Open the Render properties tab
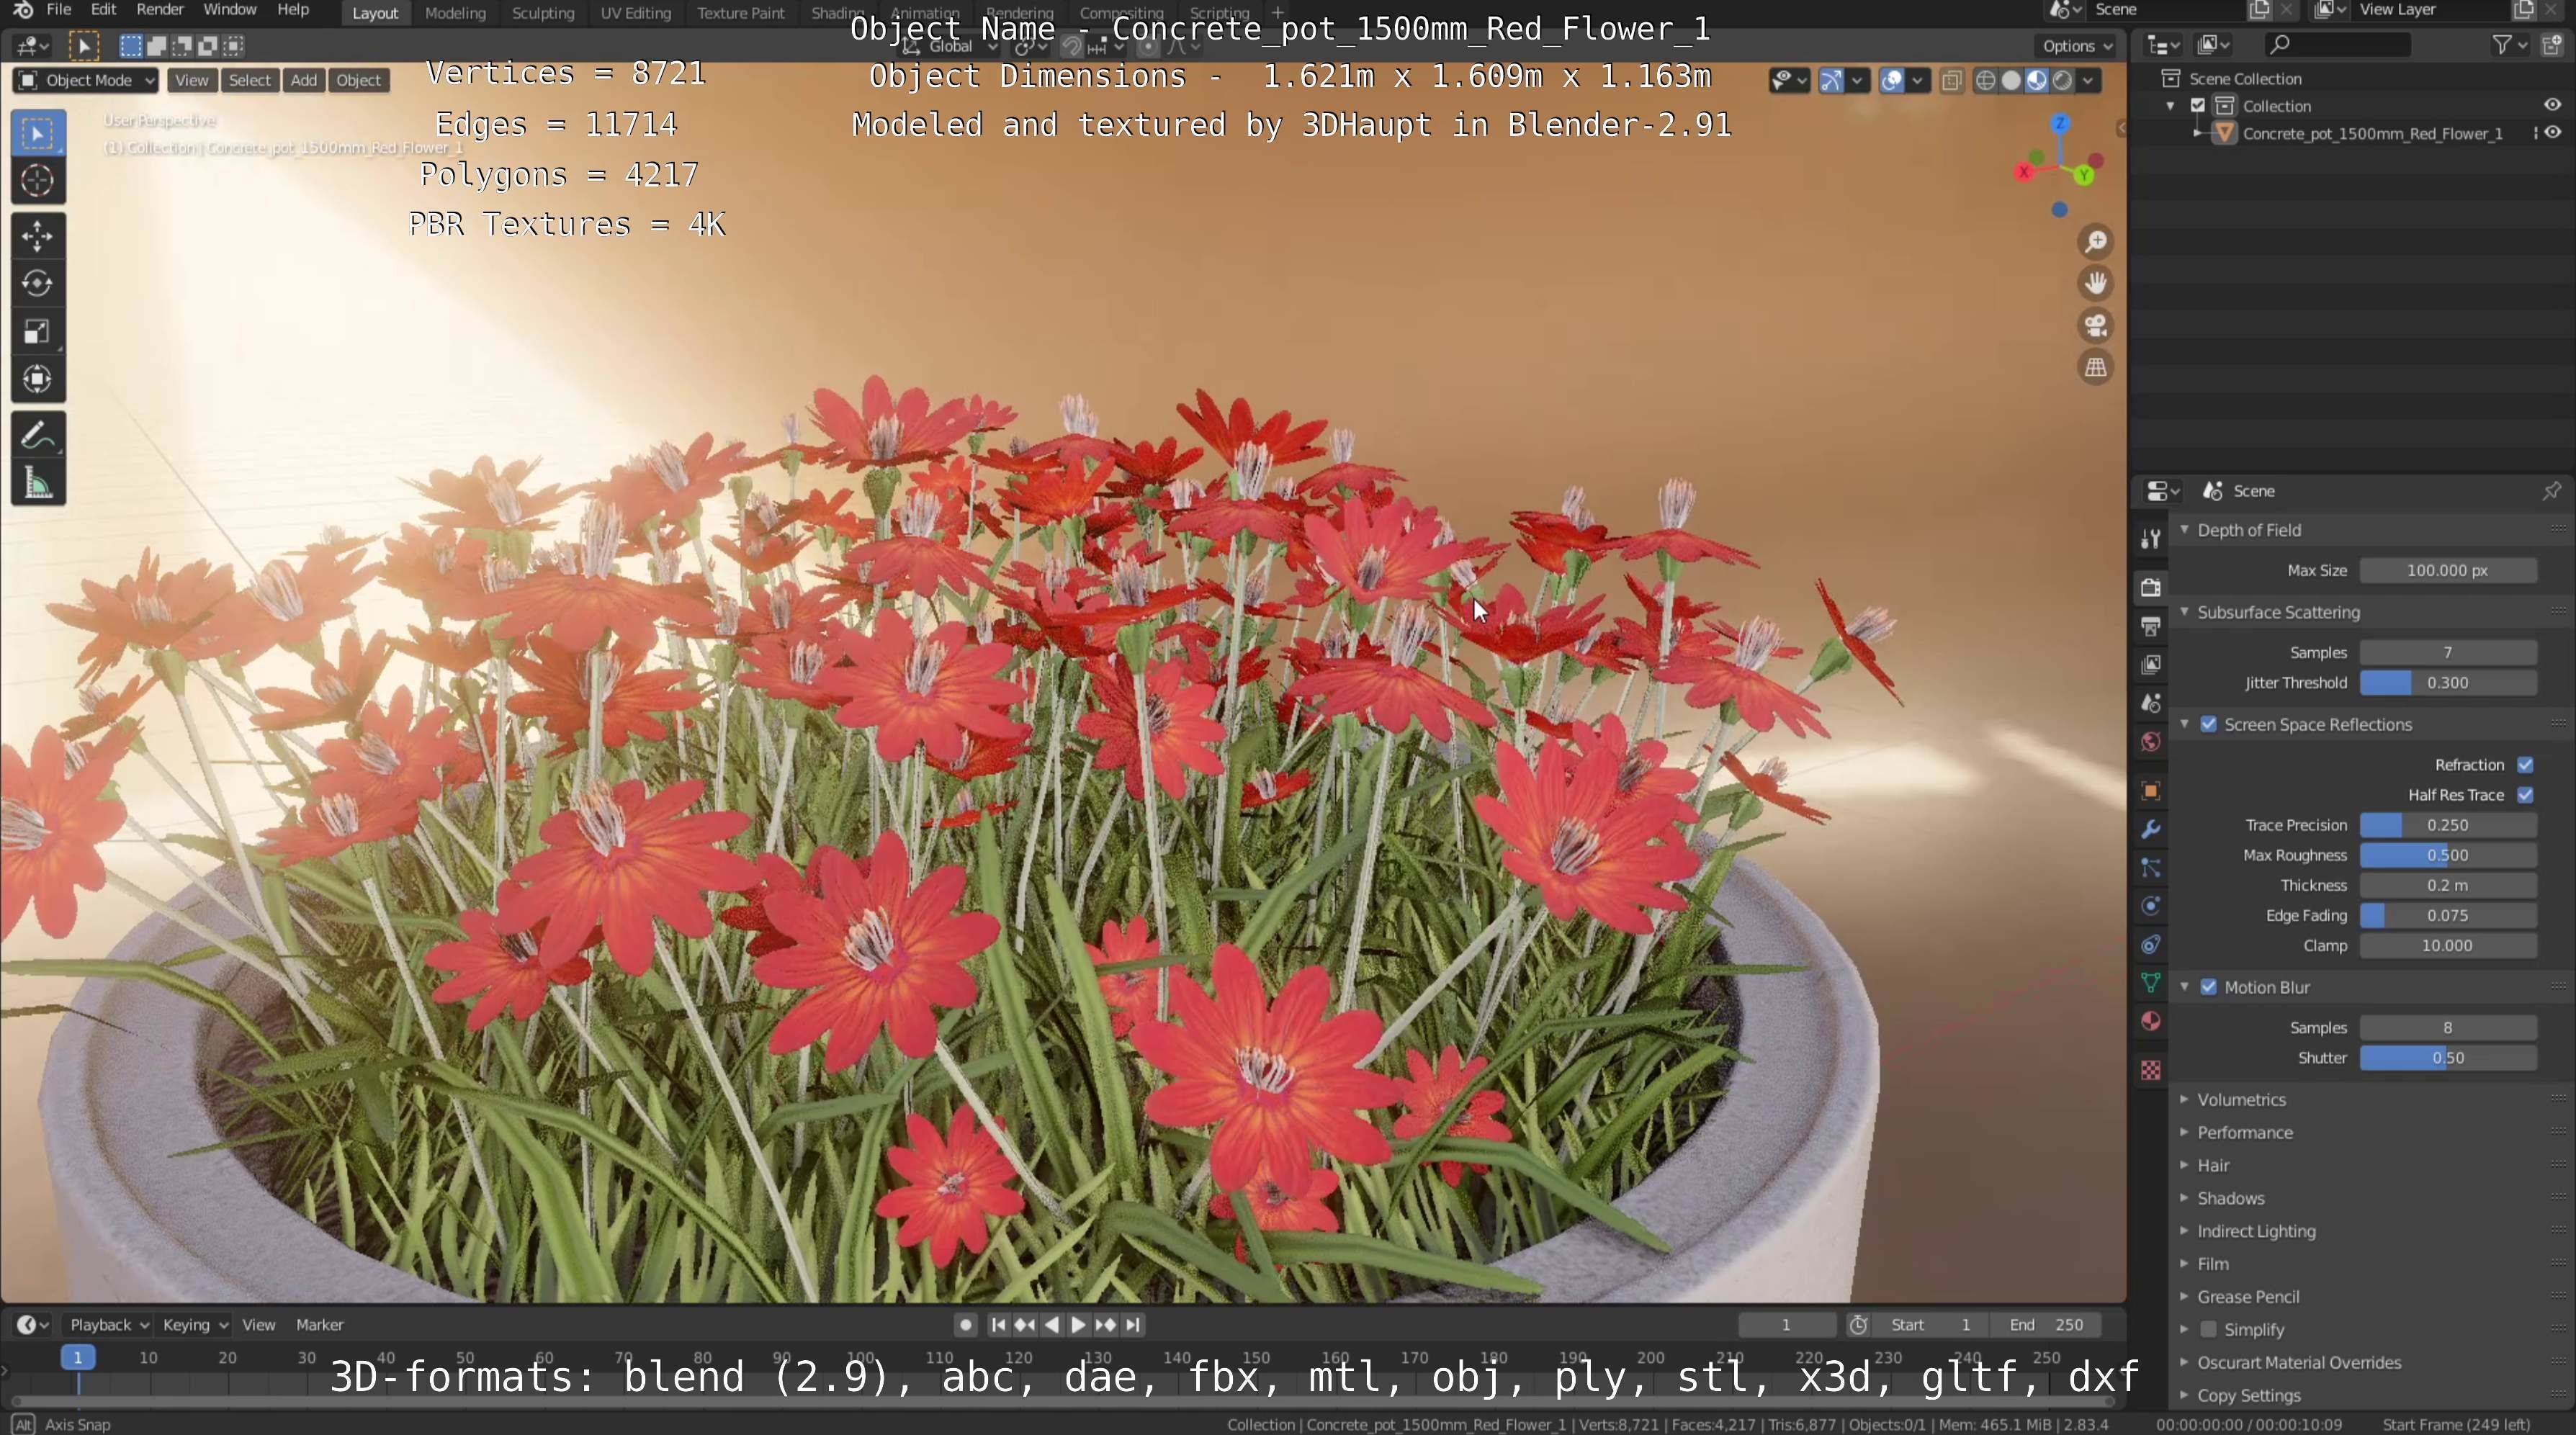Image resolution: width=2576 pixels, height=1435 pixels. click(2151, 588)
